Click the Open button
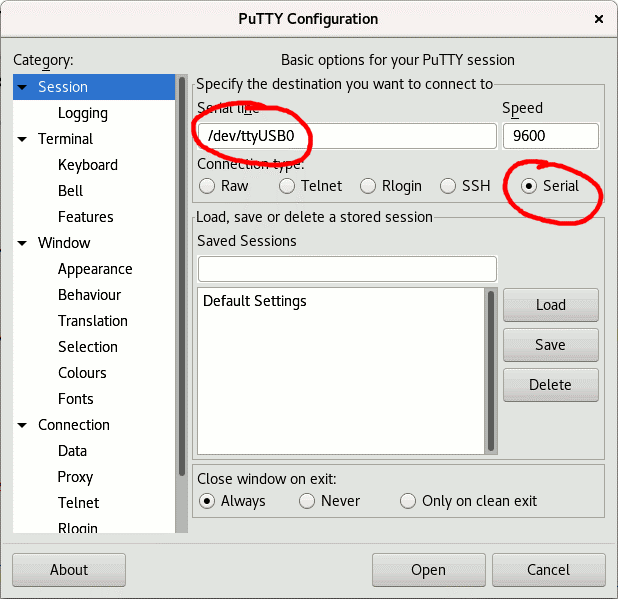The height and width of the screenshot is (599, 618). point(428,570)
